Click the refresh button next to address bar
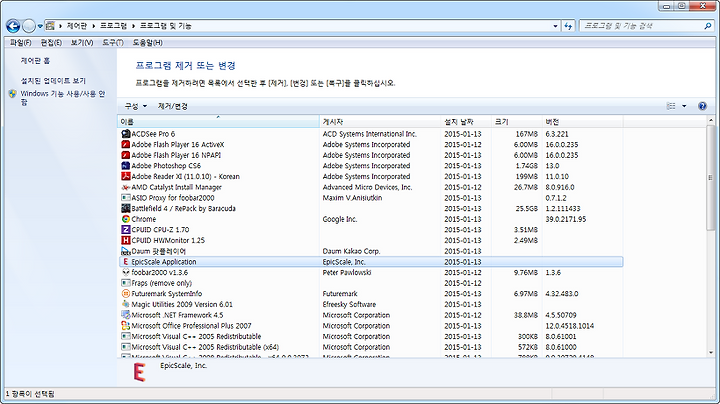Viewport: 720px width, 404px height. coord(568,26)
